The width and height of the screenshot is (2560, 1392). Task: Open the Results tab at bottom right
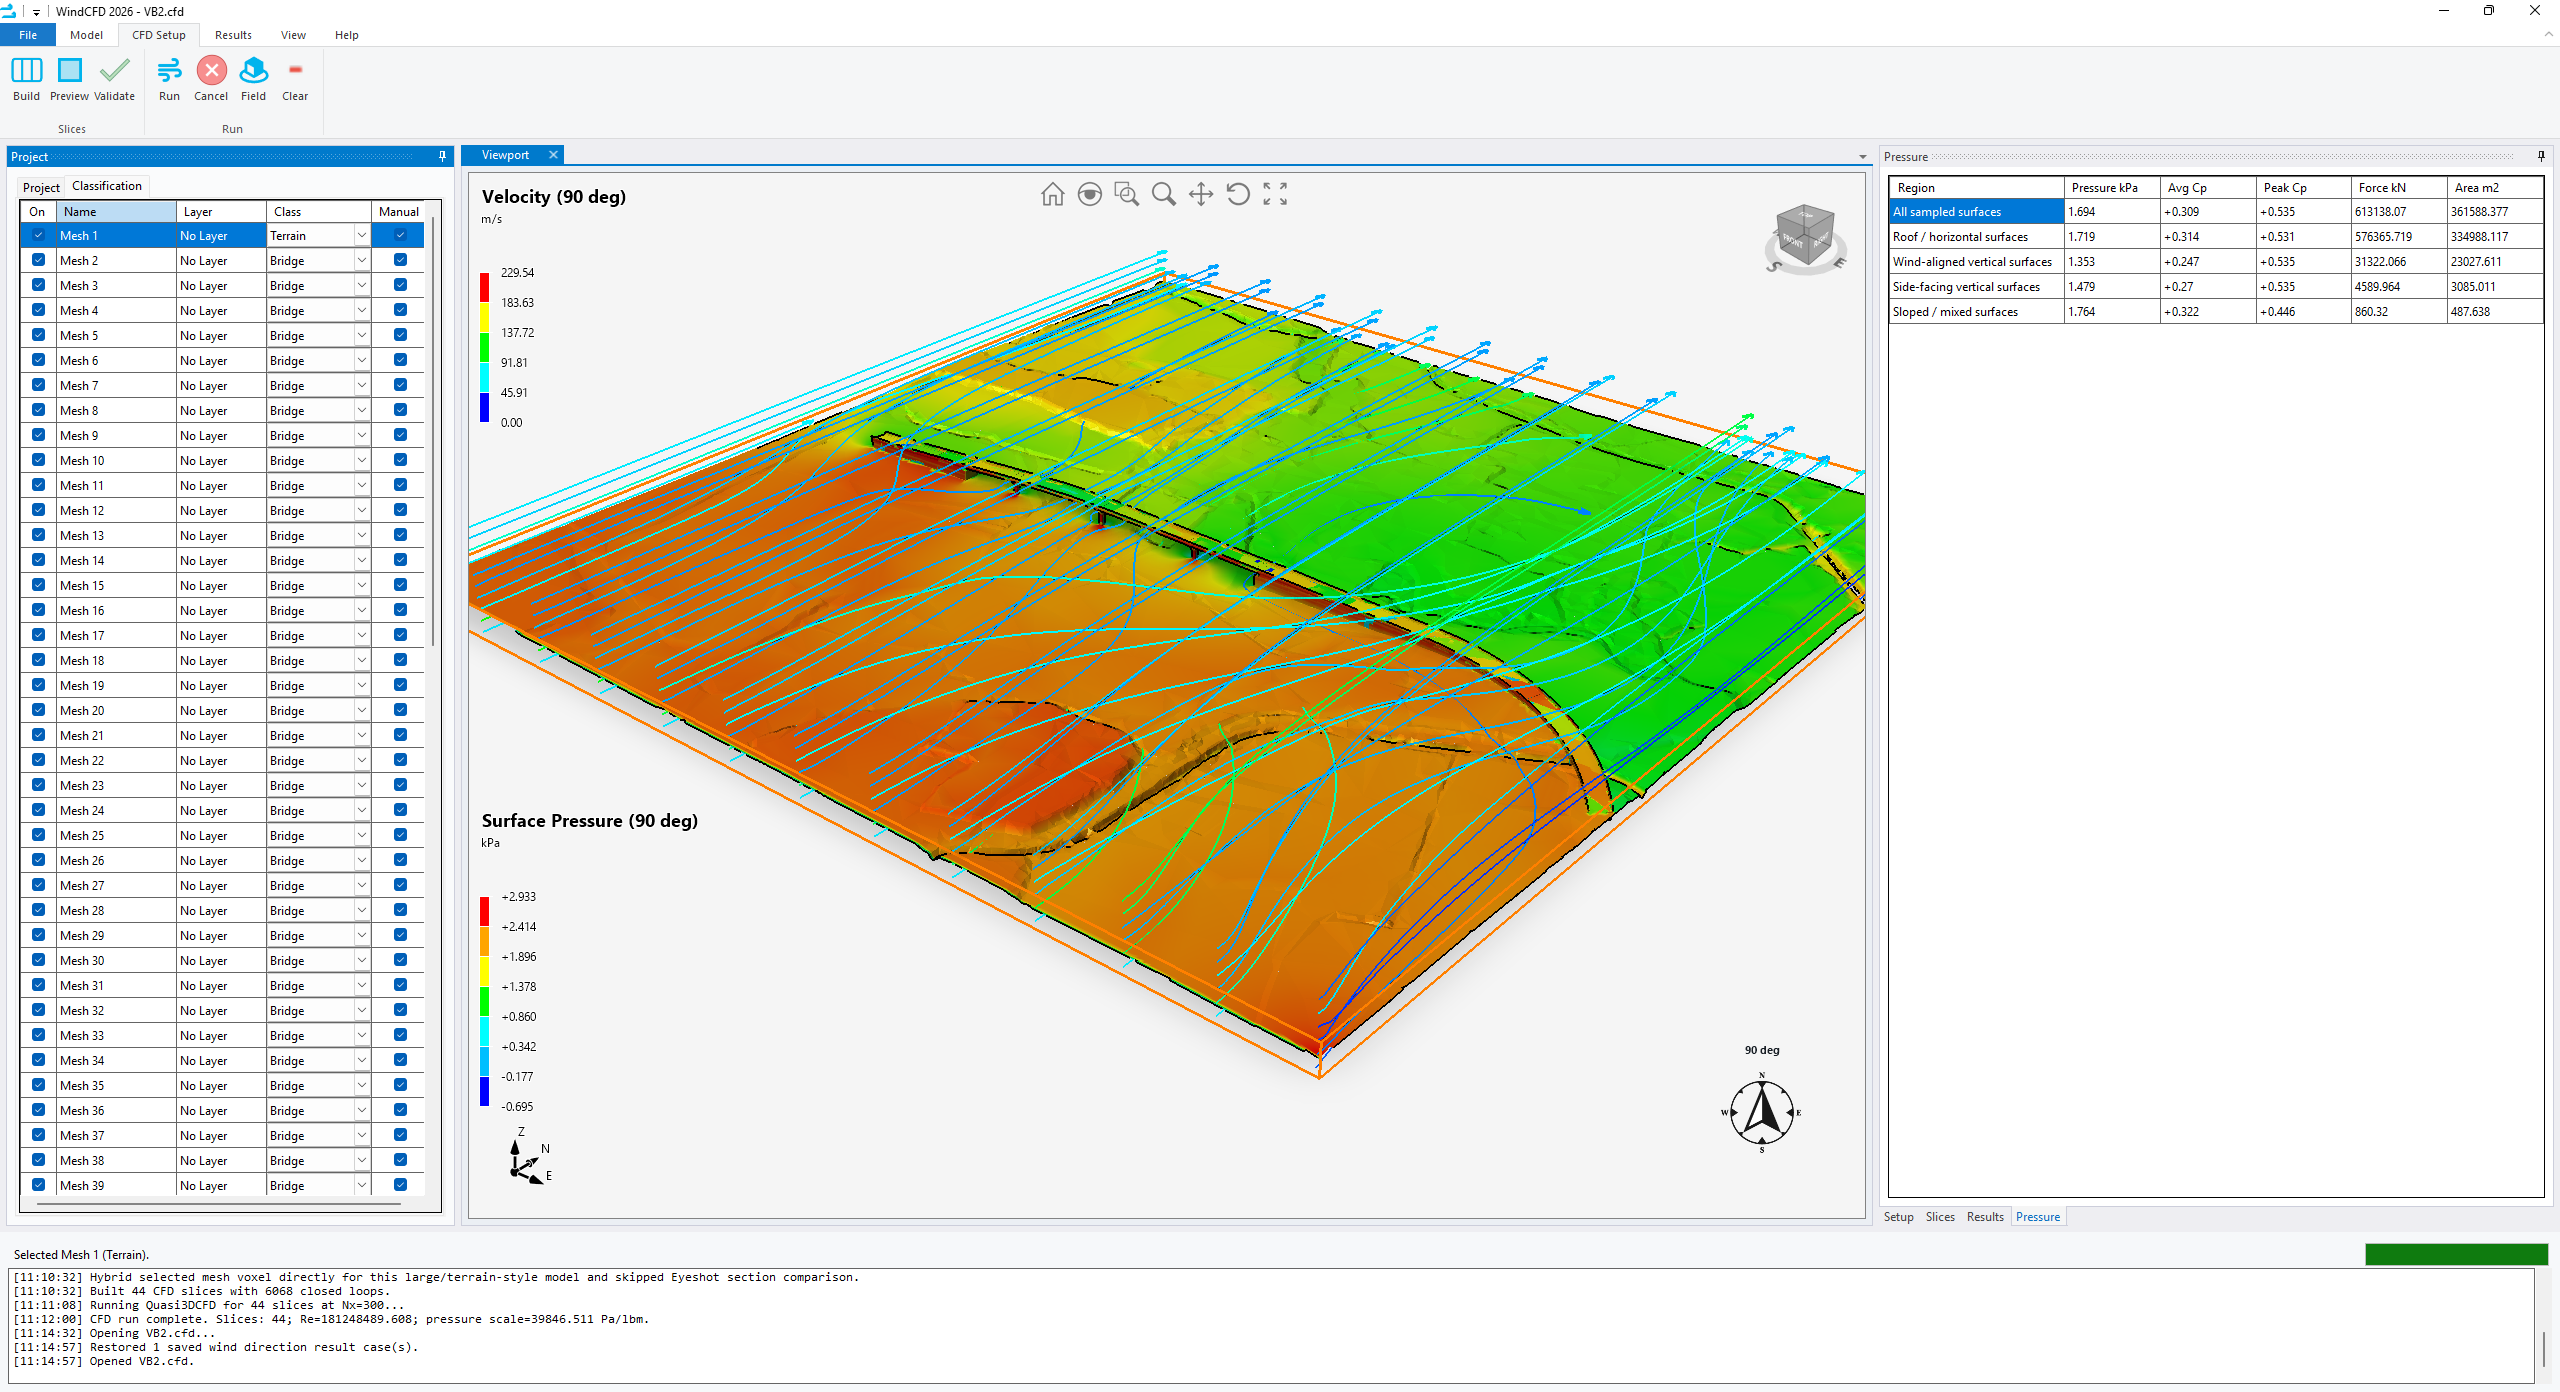point(1985,1217)
